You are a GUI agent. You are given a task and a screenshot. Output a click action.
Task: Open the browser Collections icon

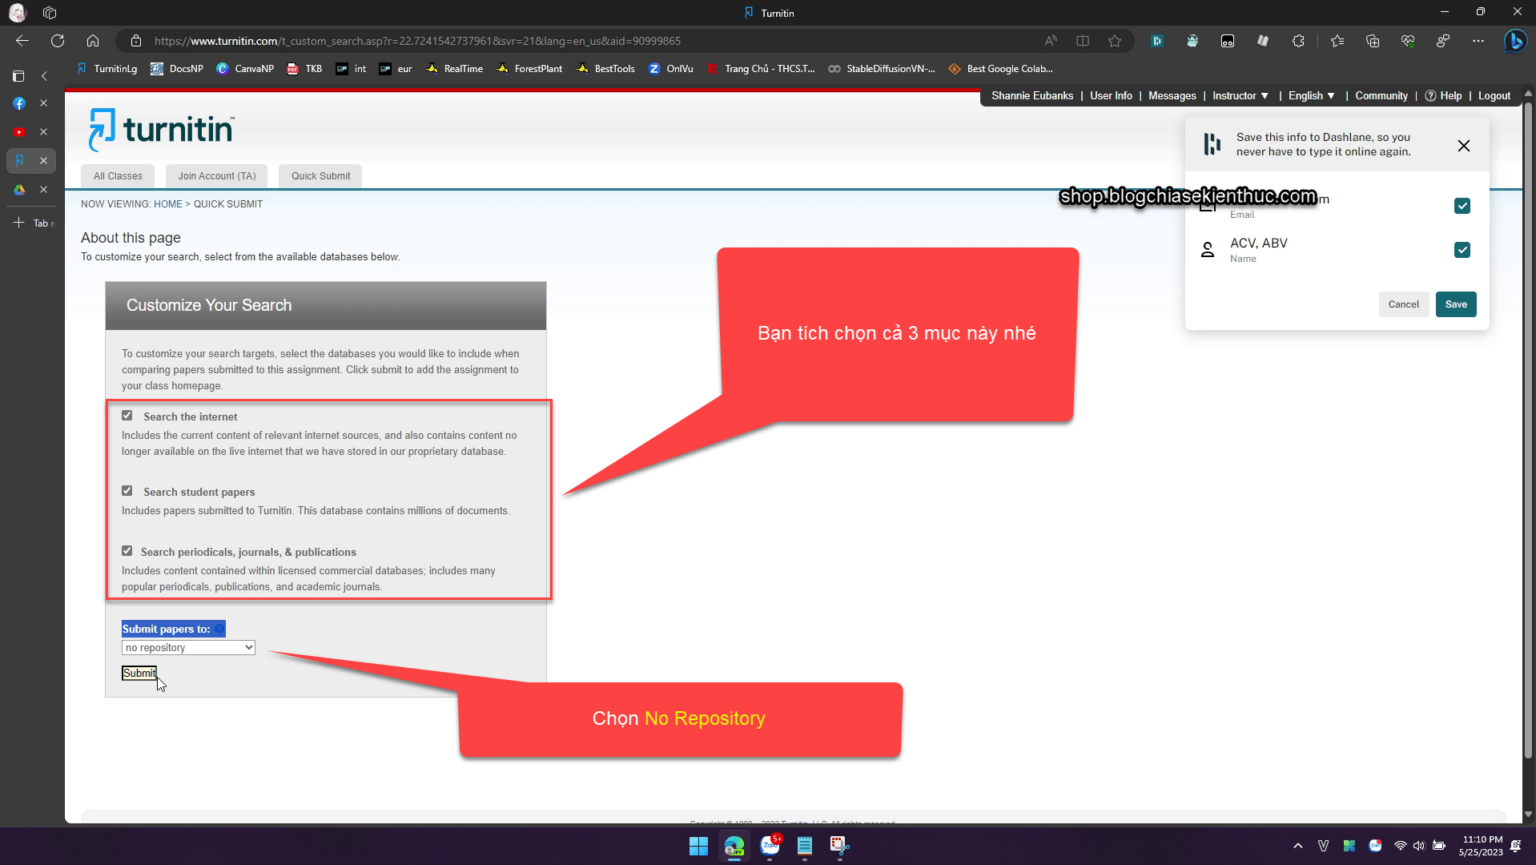point(1372,41)
